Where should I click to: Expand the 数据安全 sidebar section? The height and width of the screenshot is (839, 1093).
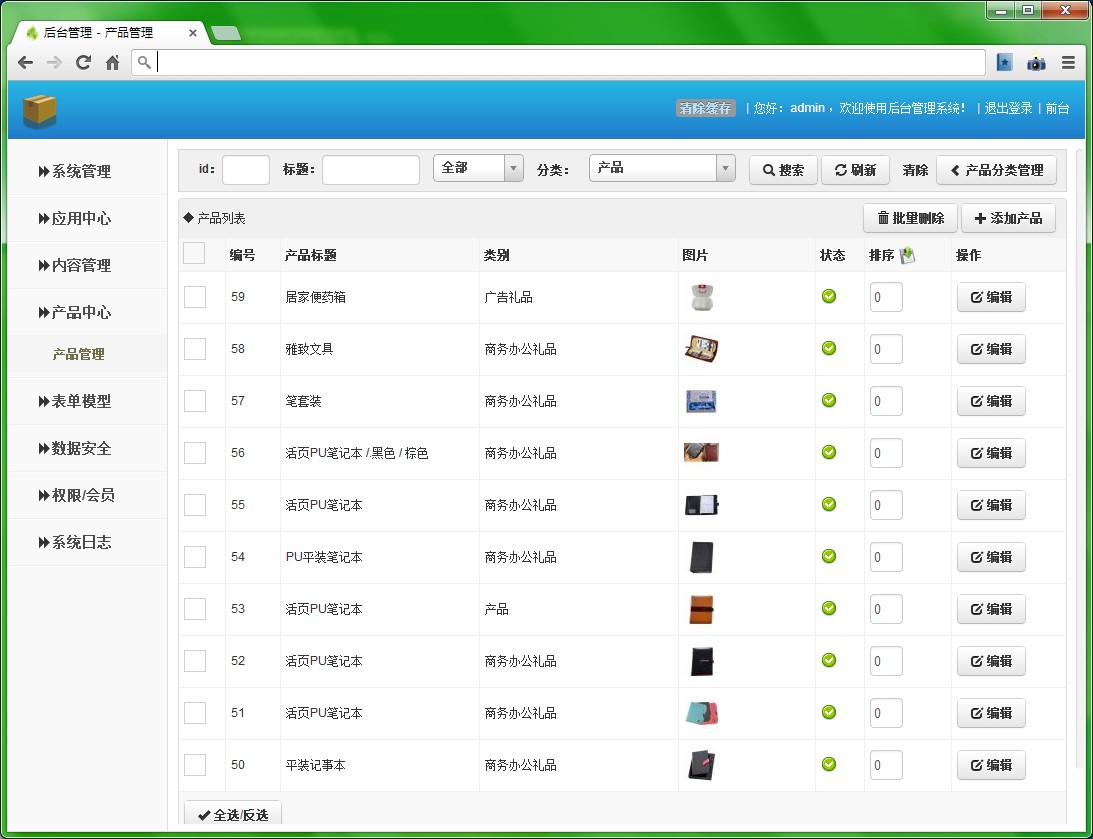[75, 448]
